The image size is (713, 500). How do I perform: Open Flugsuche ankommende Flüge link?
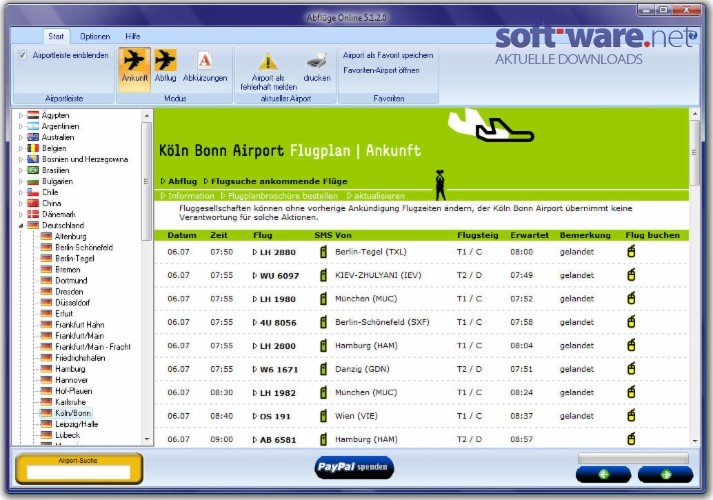click(279, 181)
